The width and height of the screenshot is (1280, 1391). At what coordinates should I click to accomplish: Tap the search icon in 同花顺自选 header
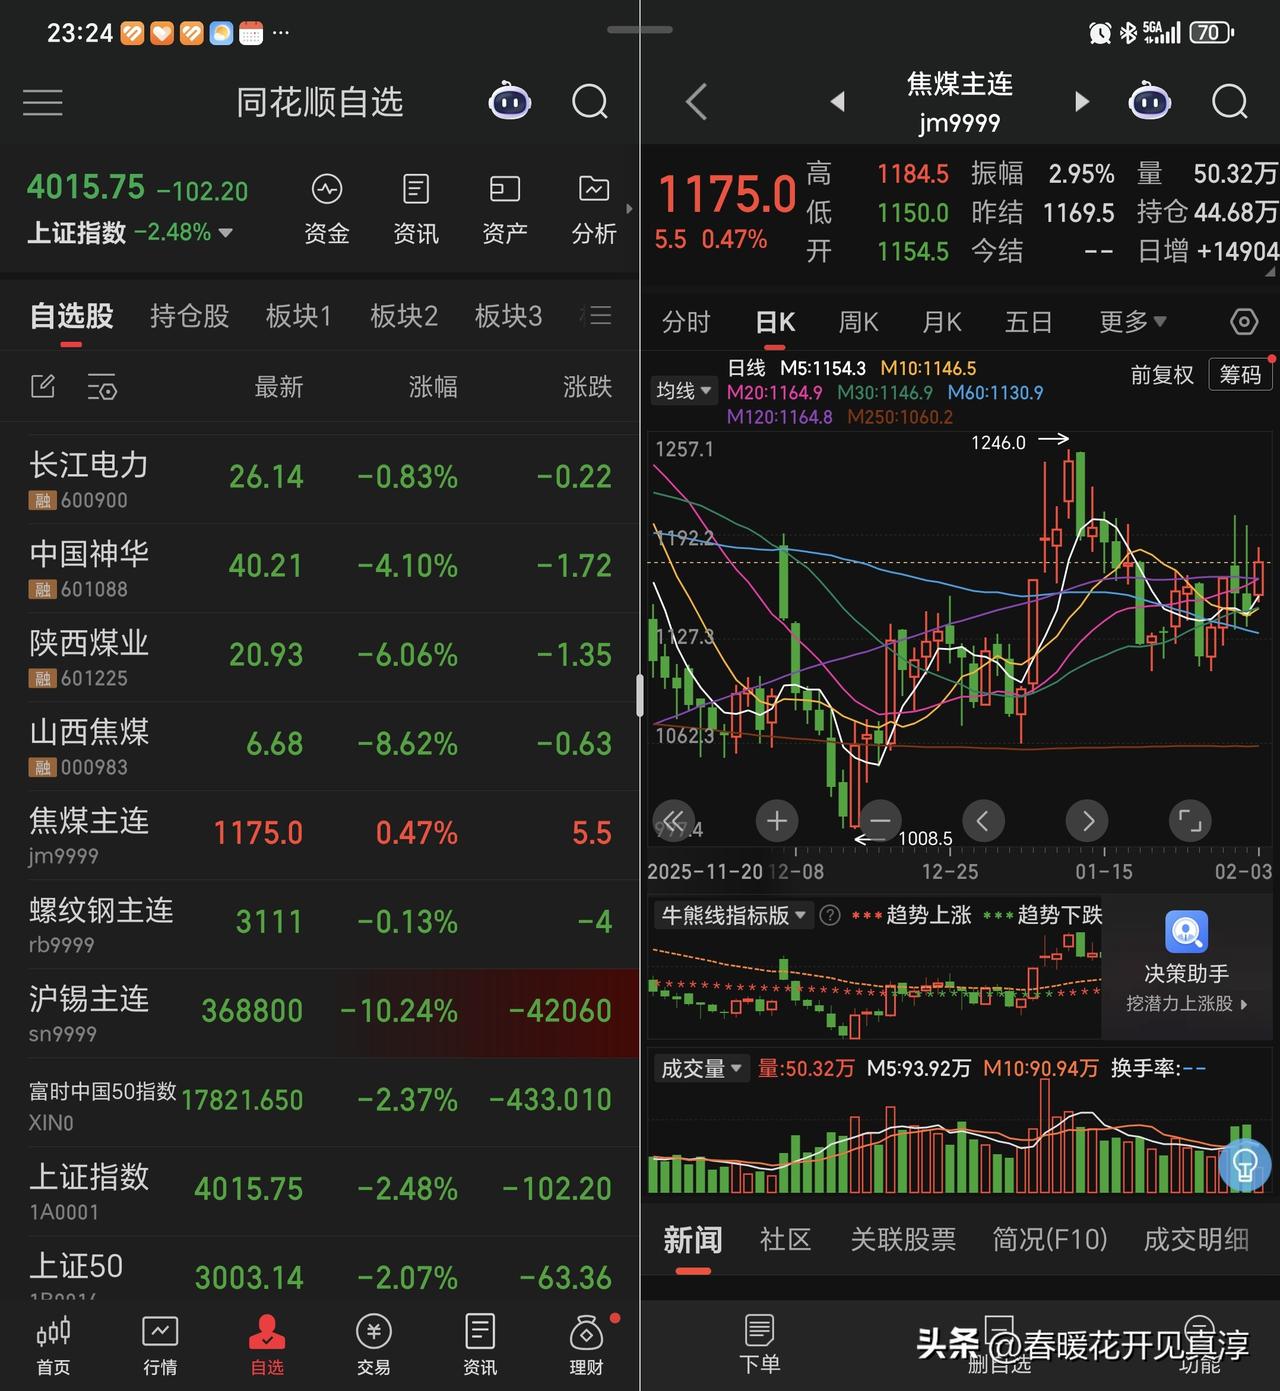tap(590, 102)
